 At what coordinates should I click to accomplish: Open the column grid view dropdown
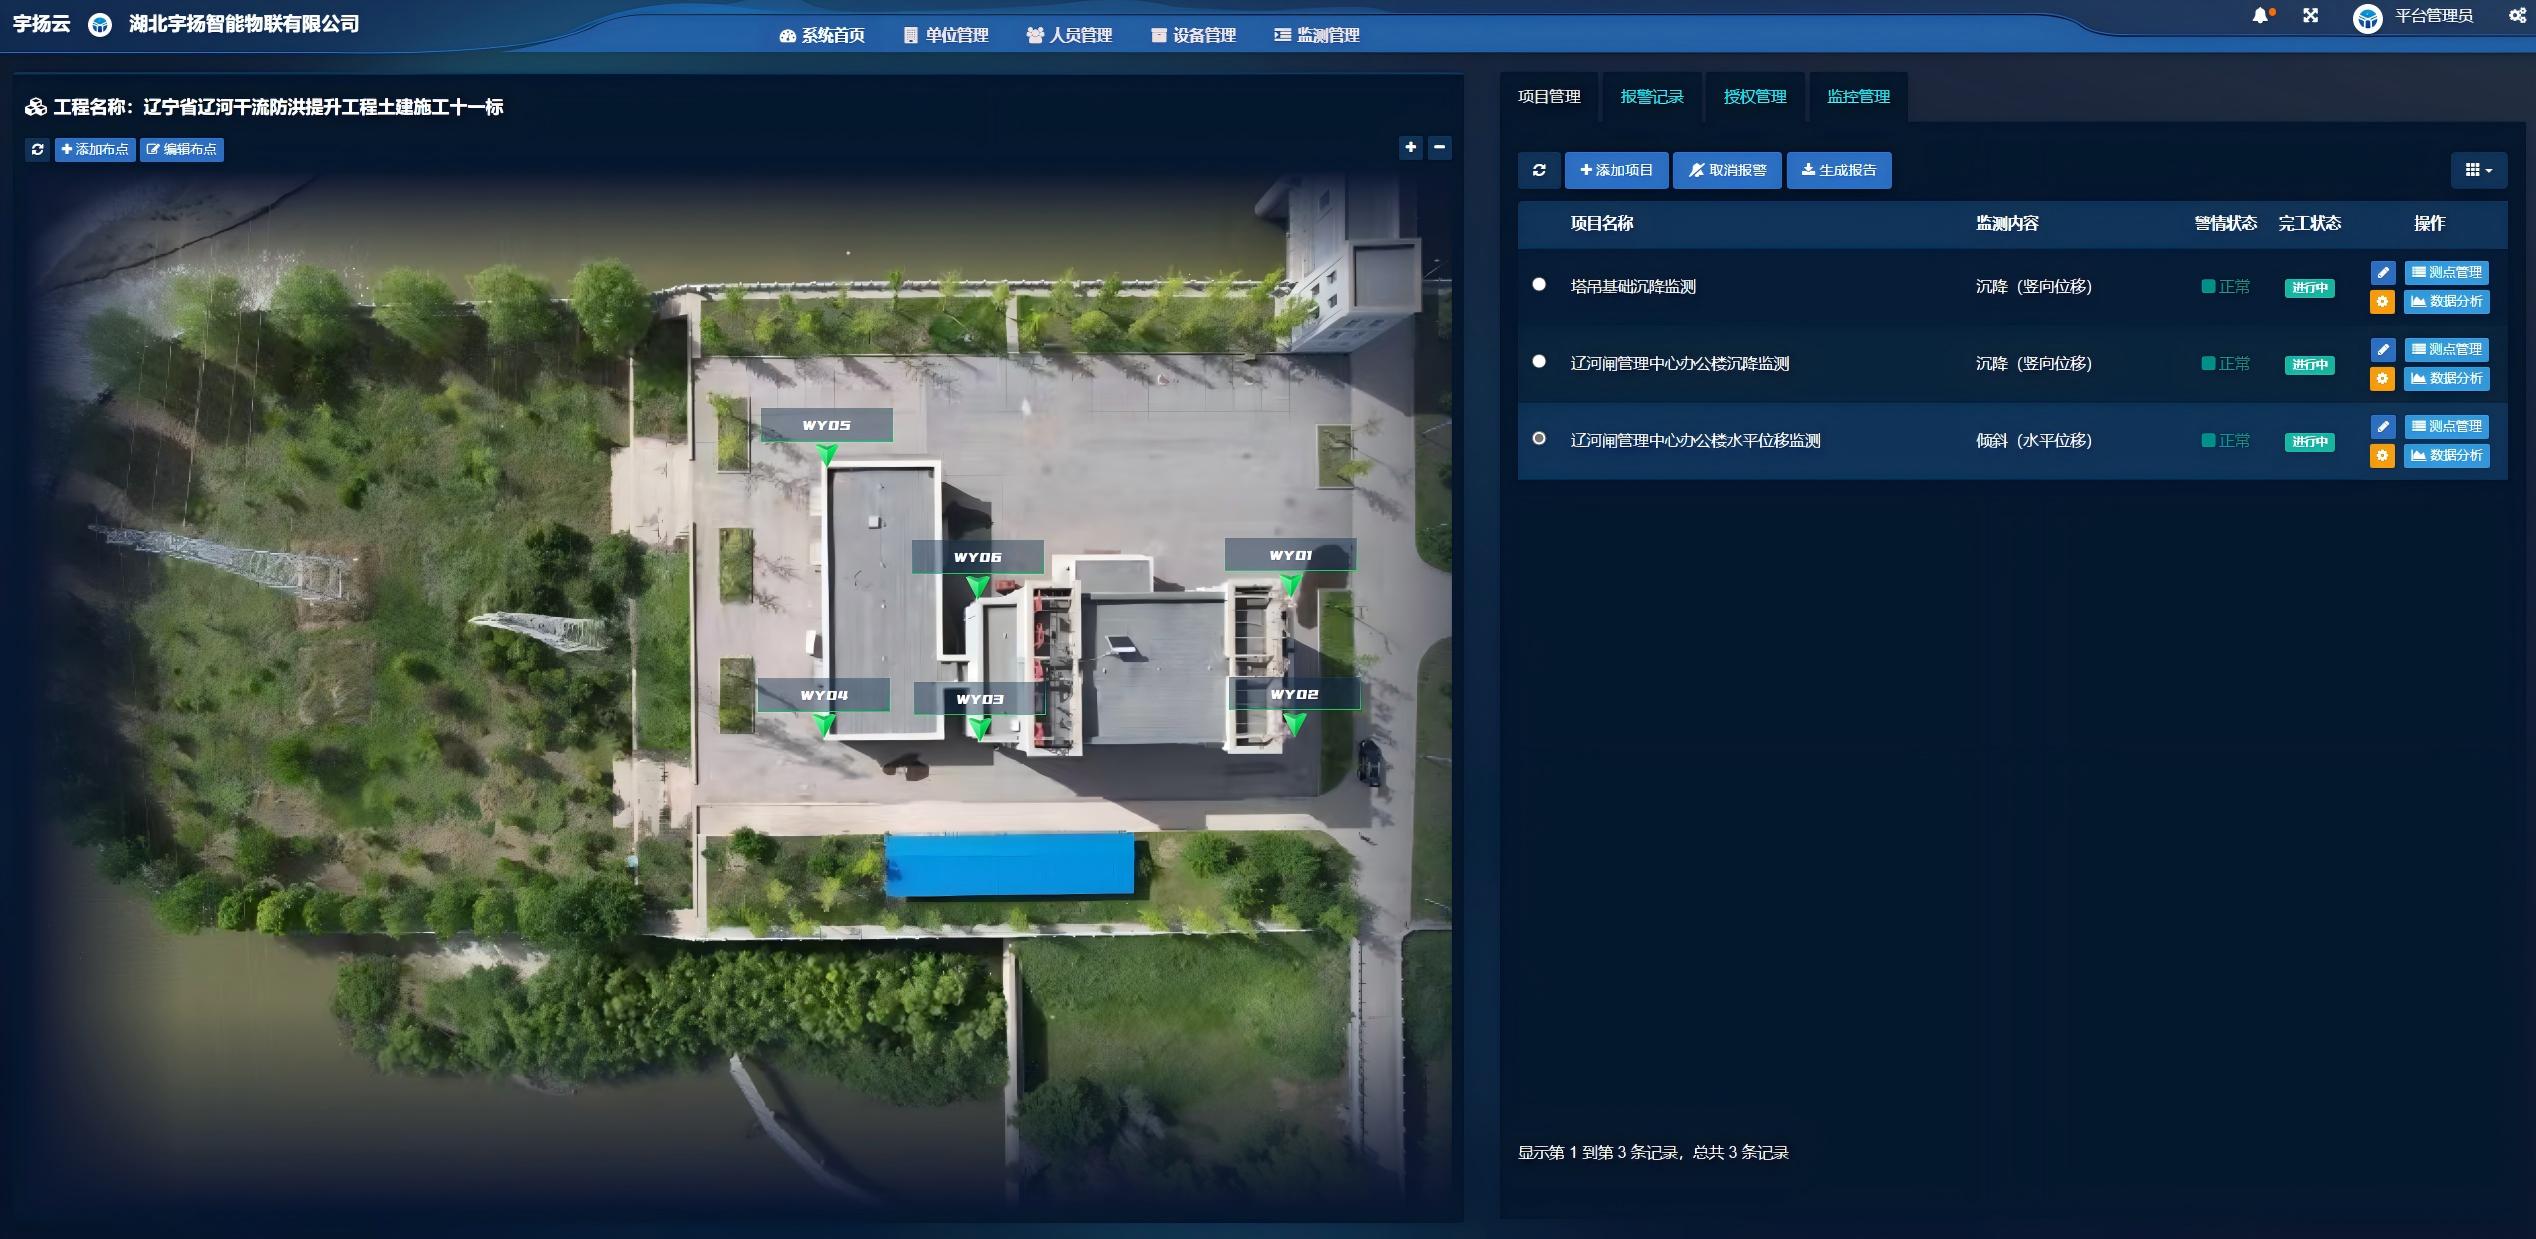point(2477,170)
